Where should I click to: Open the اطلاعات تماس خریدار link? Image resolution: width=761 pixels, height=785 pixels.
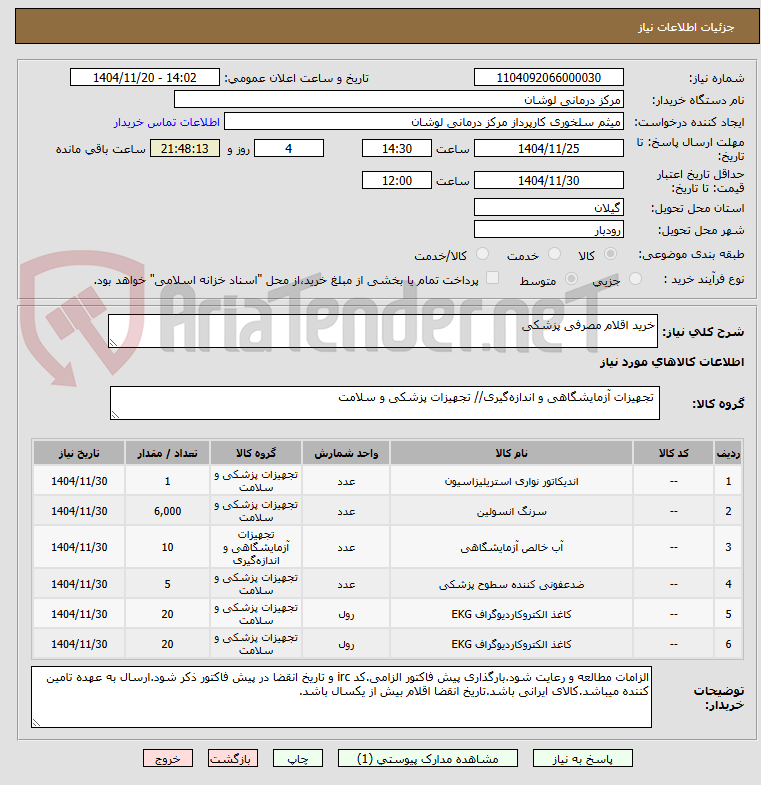point(167,122)
